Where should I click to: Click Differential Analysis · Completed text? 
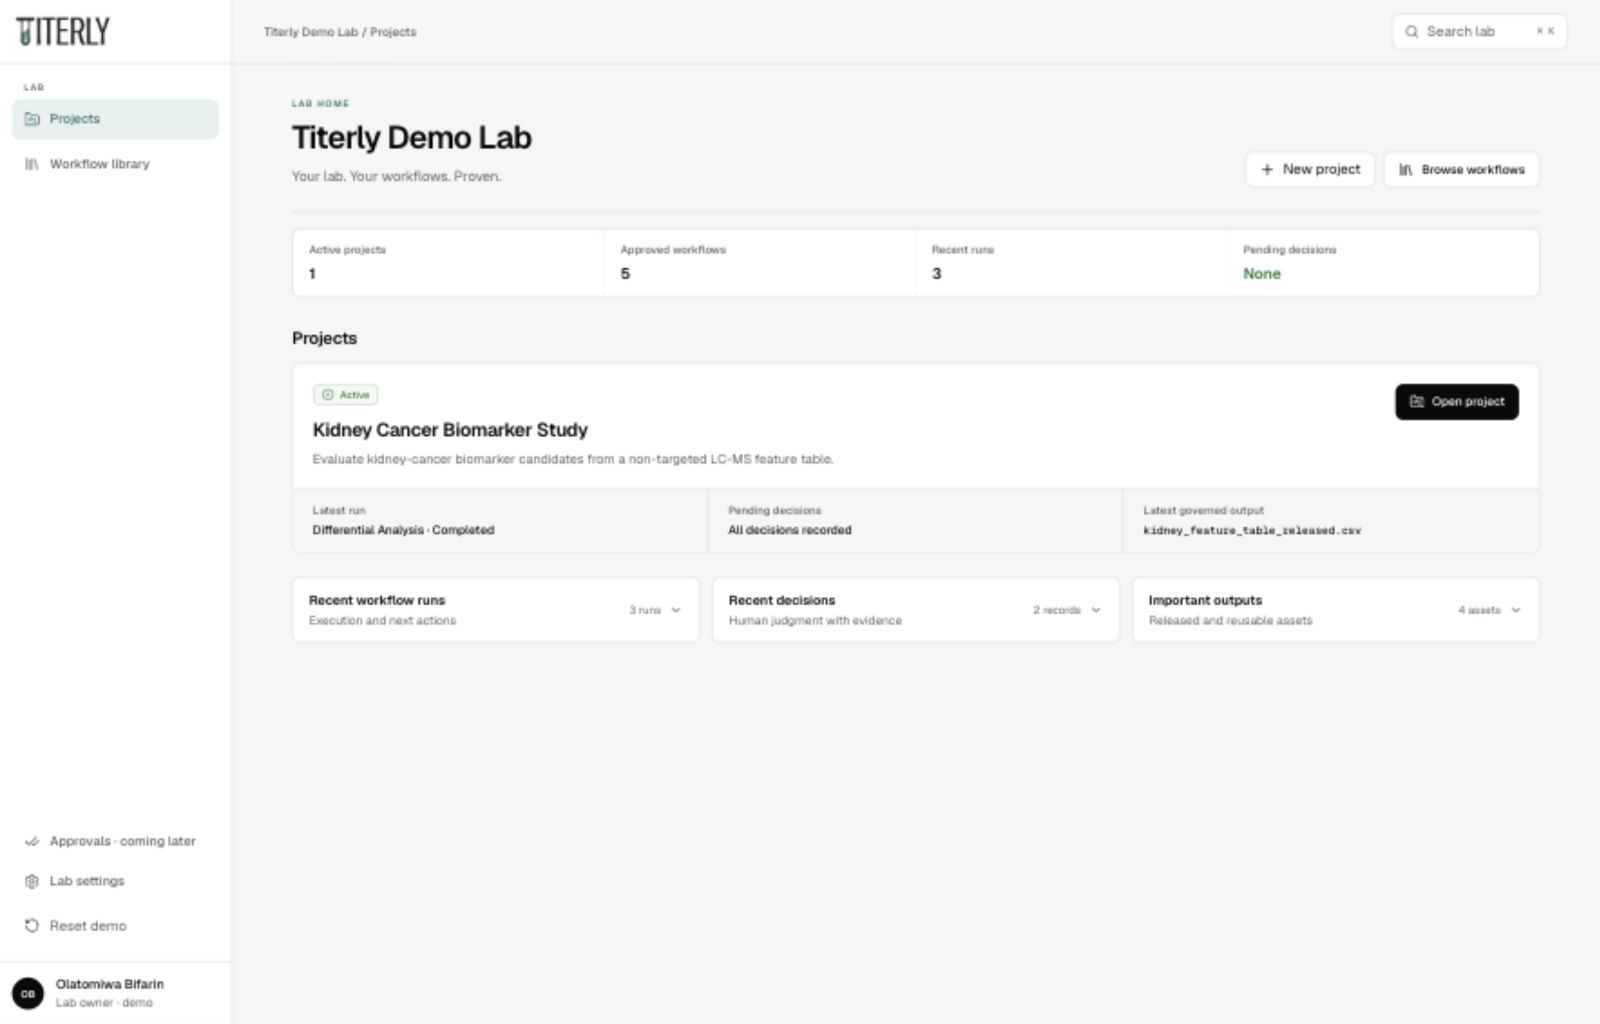(x=403, y=530)
